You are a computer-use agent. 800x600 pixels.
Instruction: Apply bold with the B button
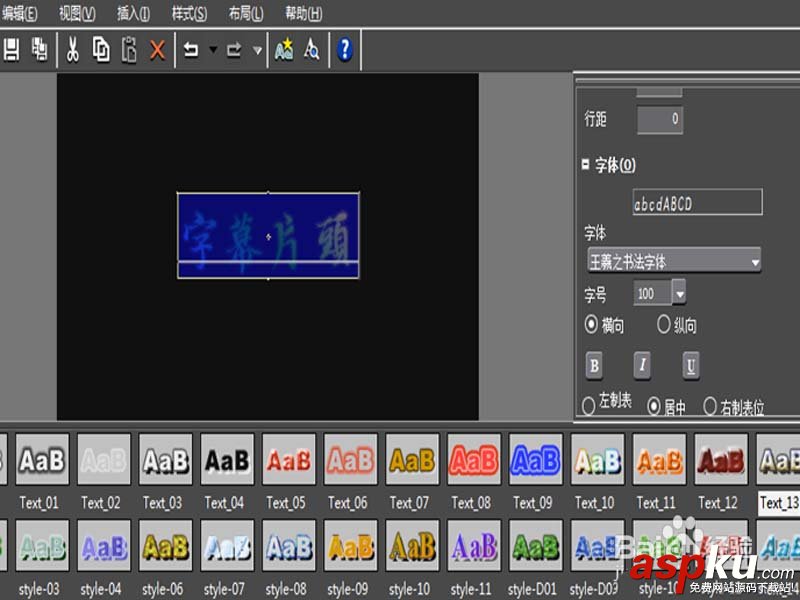click(594, 366)
